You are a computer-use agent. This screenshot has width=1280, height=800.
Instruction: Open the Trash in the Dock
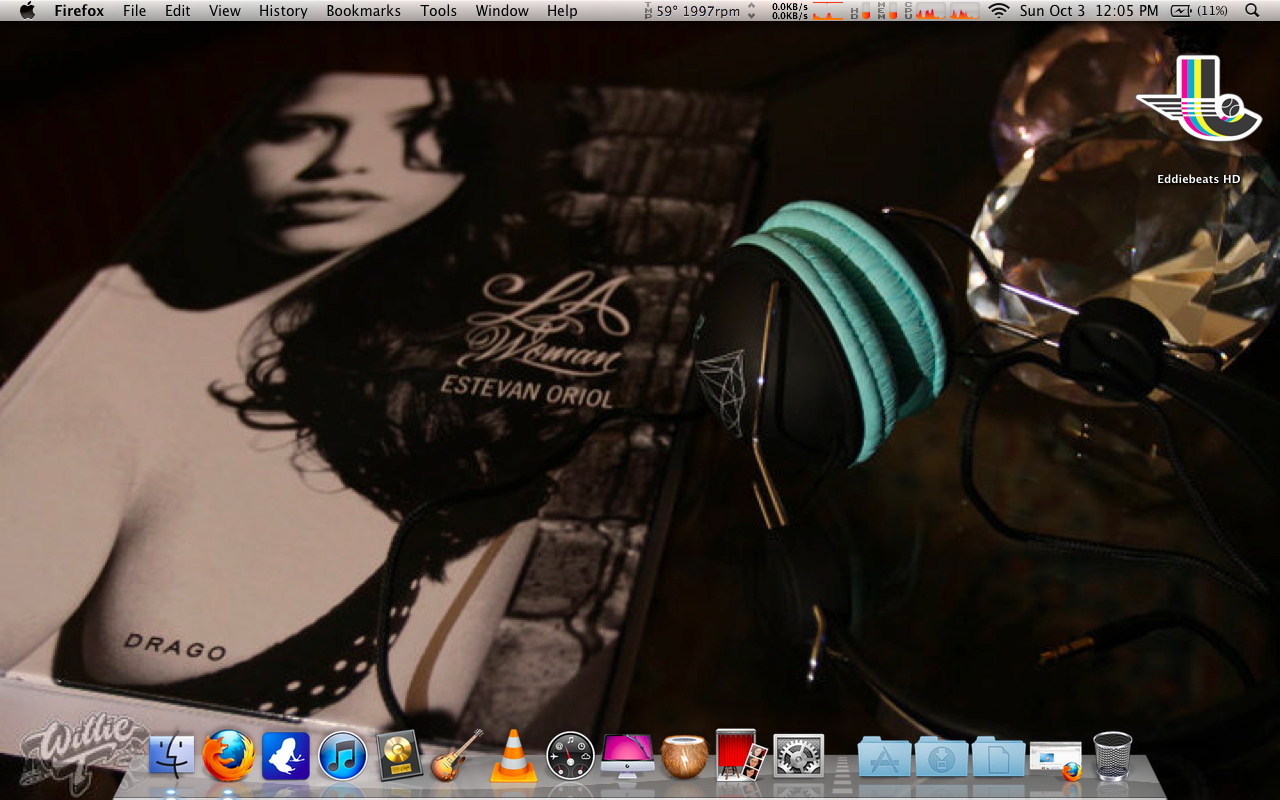[x=1113, y=756]
